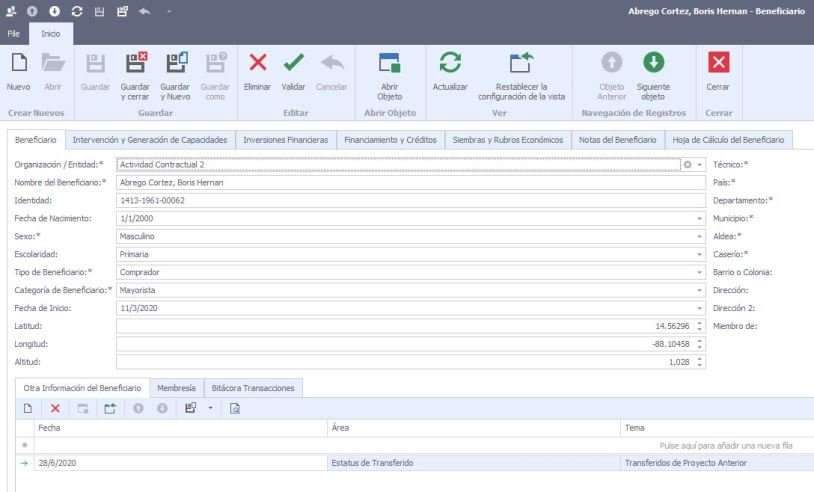Open the Tipo de Beneficiario dropdown

(699, 272)
